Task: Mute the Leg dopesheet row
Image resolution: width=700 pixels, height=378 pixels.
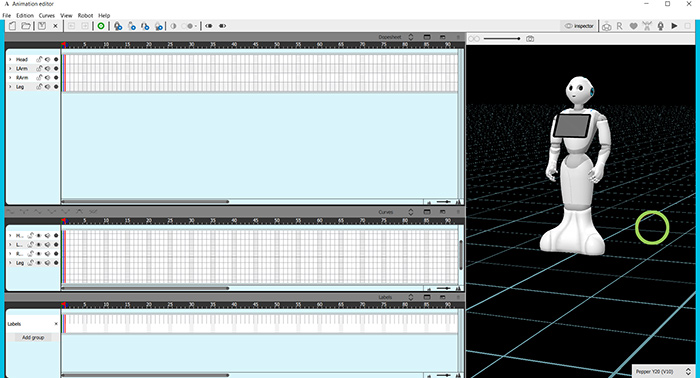Action: 47,87
